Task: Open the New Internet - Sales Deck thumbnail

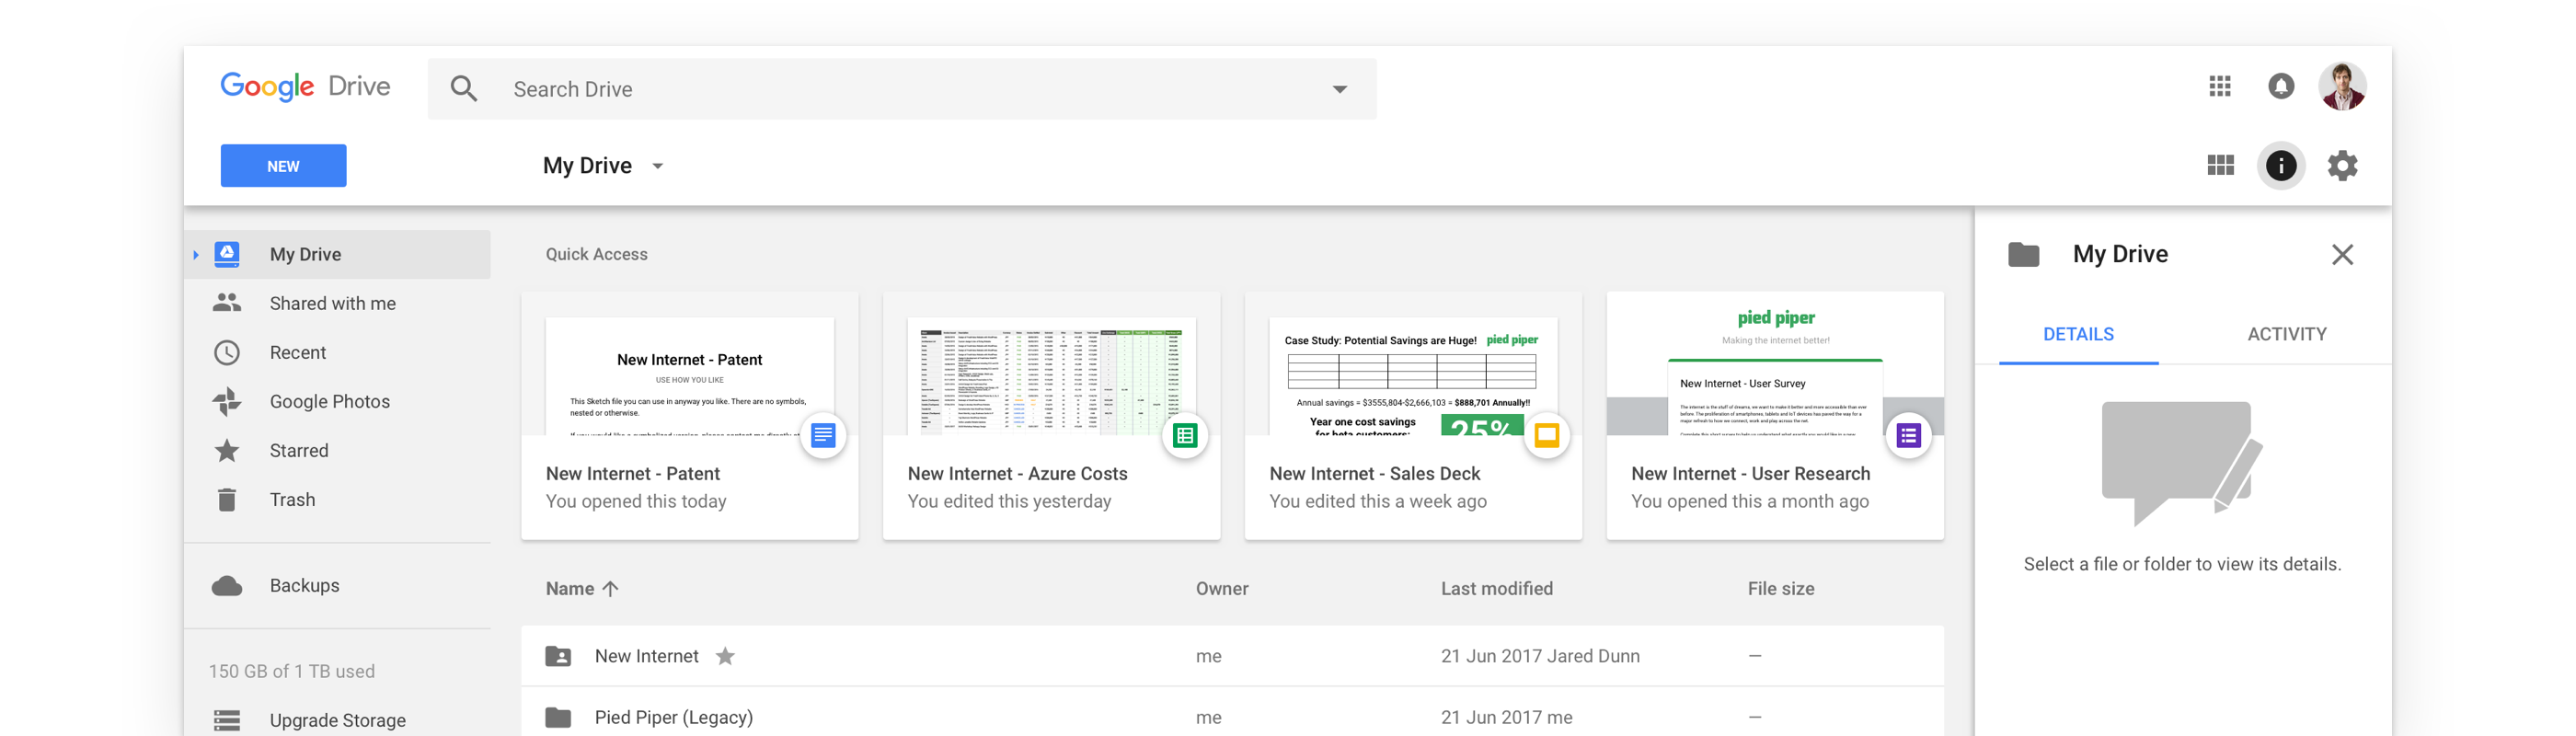Action: [1413, 377]
